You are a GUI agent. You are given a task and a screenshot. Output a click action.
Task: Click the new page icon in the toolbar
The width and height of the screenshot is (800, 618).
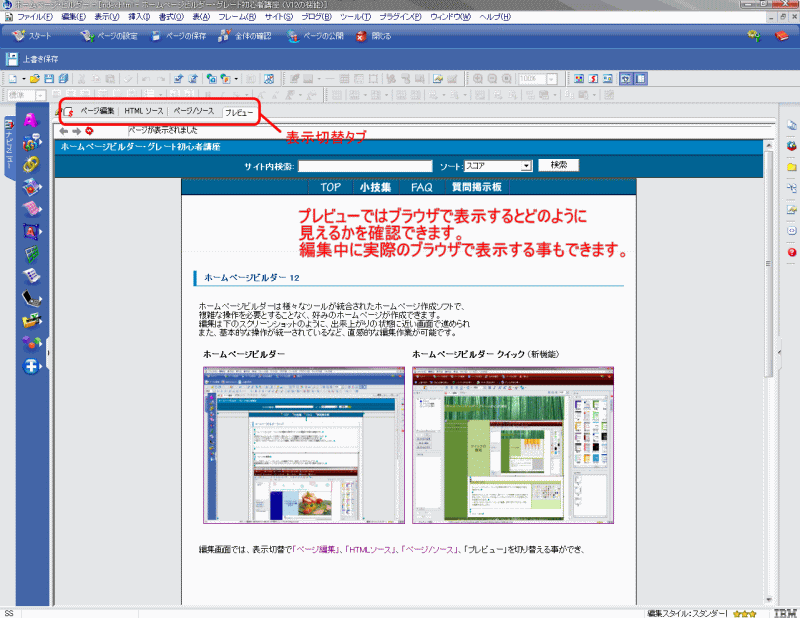(x=13, y=79)
